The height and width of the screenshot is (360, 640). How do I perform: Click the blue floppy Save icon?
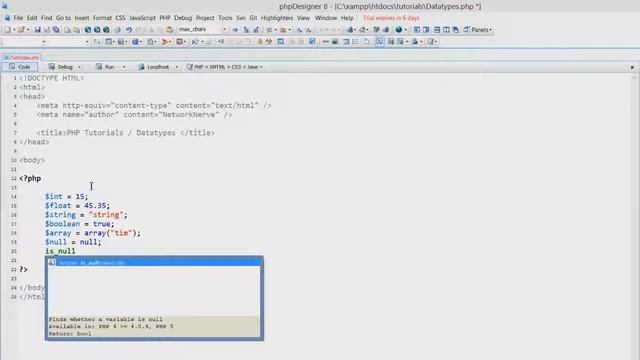coord(38,29)
